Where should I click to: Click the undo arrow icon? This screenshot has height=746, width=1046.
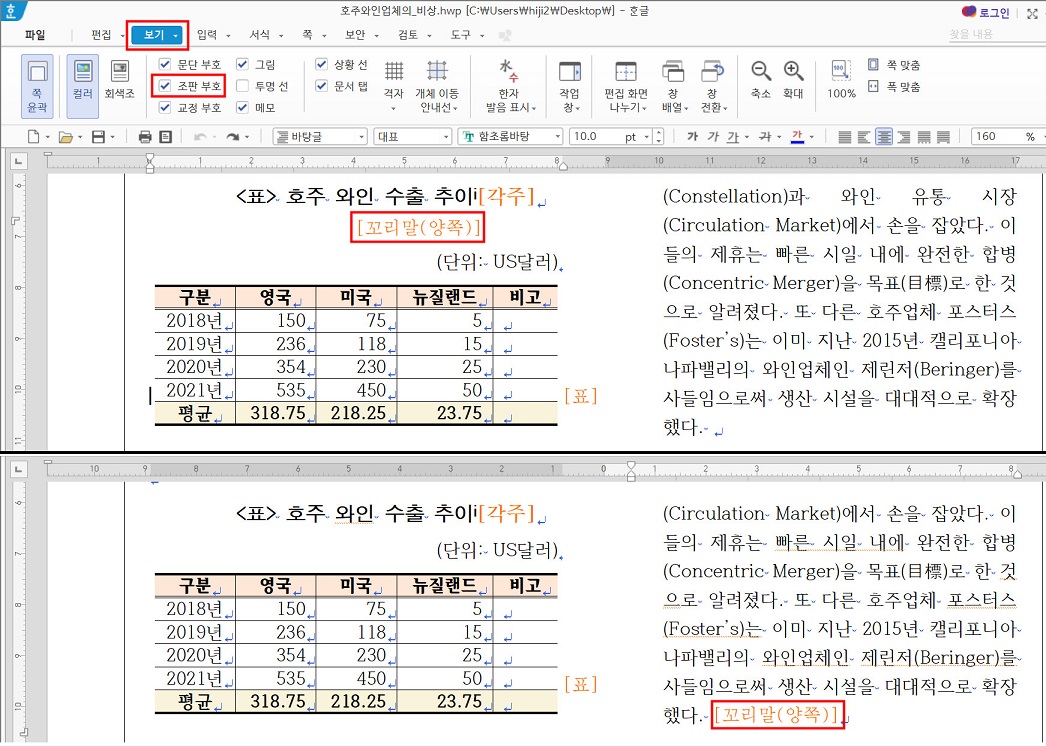(x=199, y=137)
